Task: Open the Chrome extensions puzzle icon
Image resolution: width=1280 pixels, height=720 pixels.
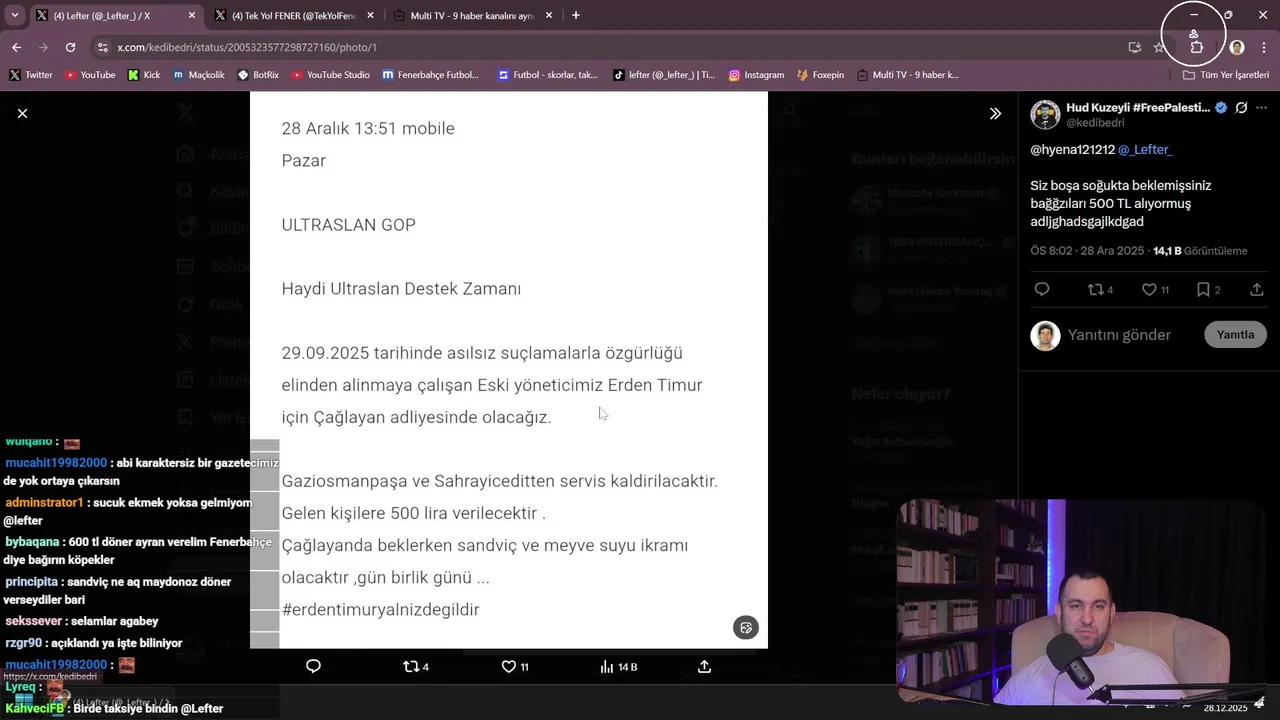Action: pos(1197,47)
